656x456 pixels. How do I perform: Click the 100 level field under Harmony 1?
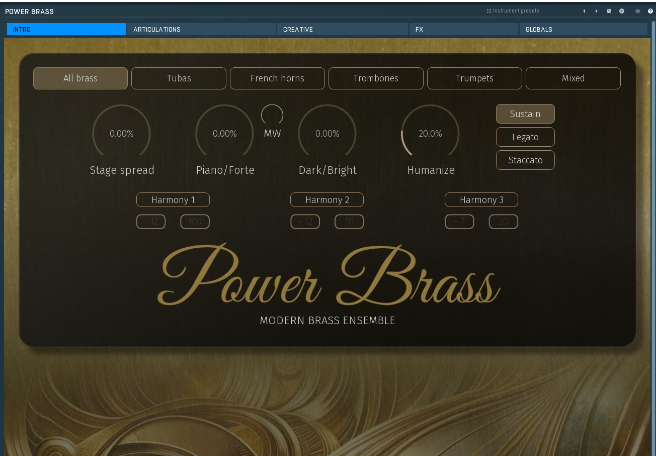[195, 221]
